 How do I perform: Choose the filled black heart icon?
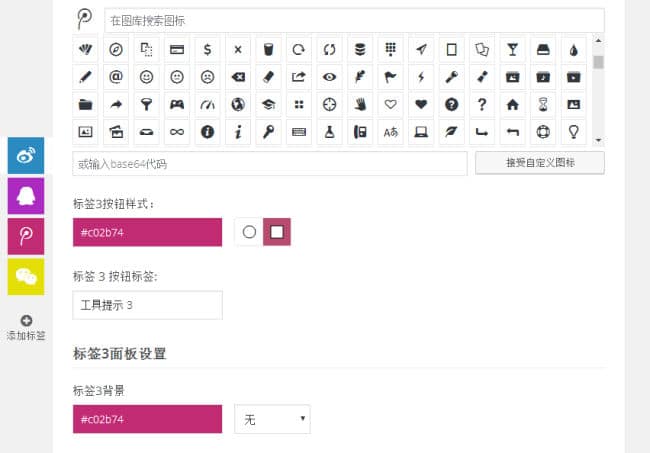[421, 104]
